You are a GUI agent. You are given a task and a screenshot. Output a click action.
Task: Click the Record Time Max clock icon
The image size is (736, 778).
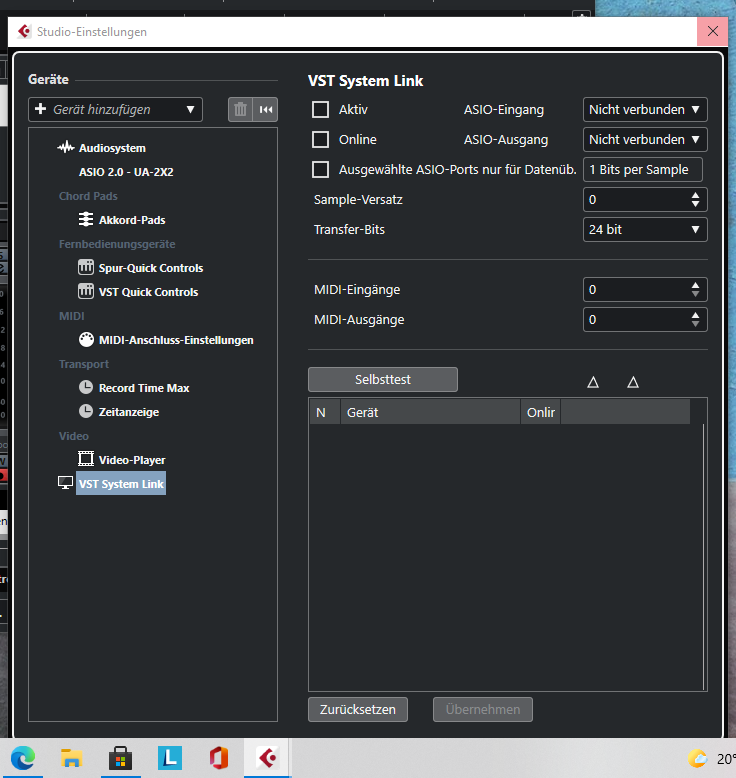[86, 387]
